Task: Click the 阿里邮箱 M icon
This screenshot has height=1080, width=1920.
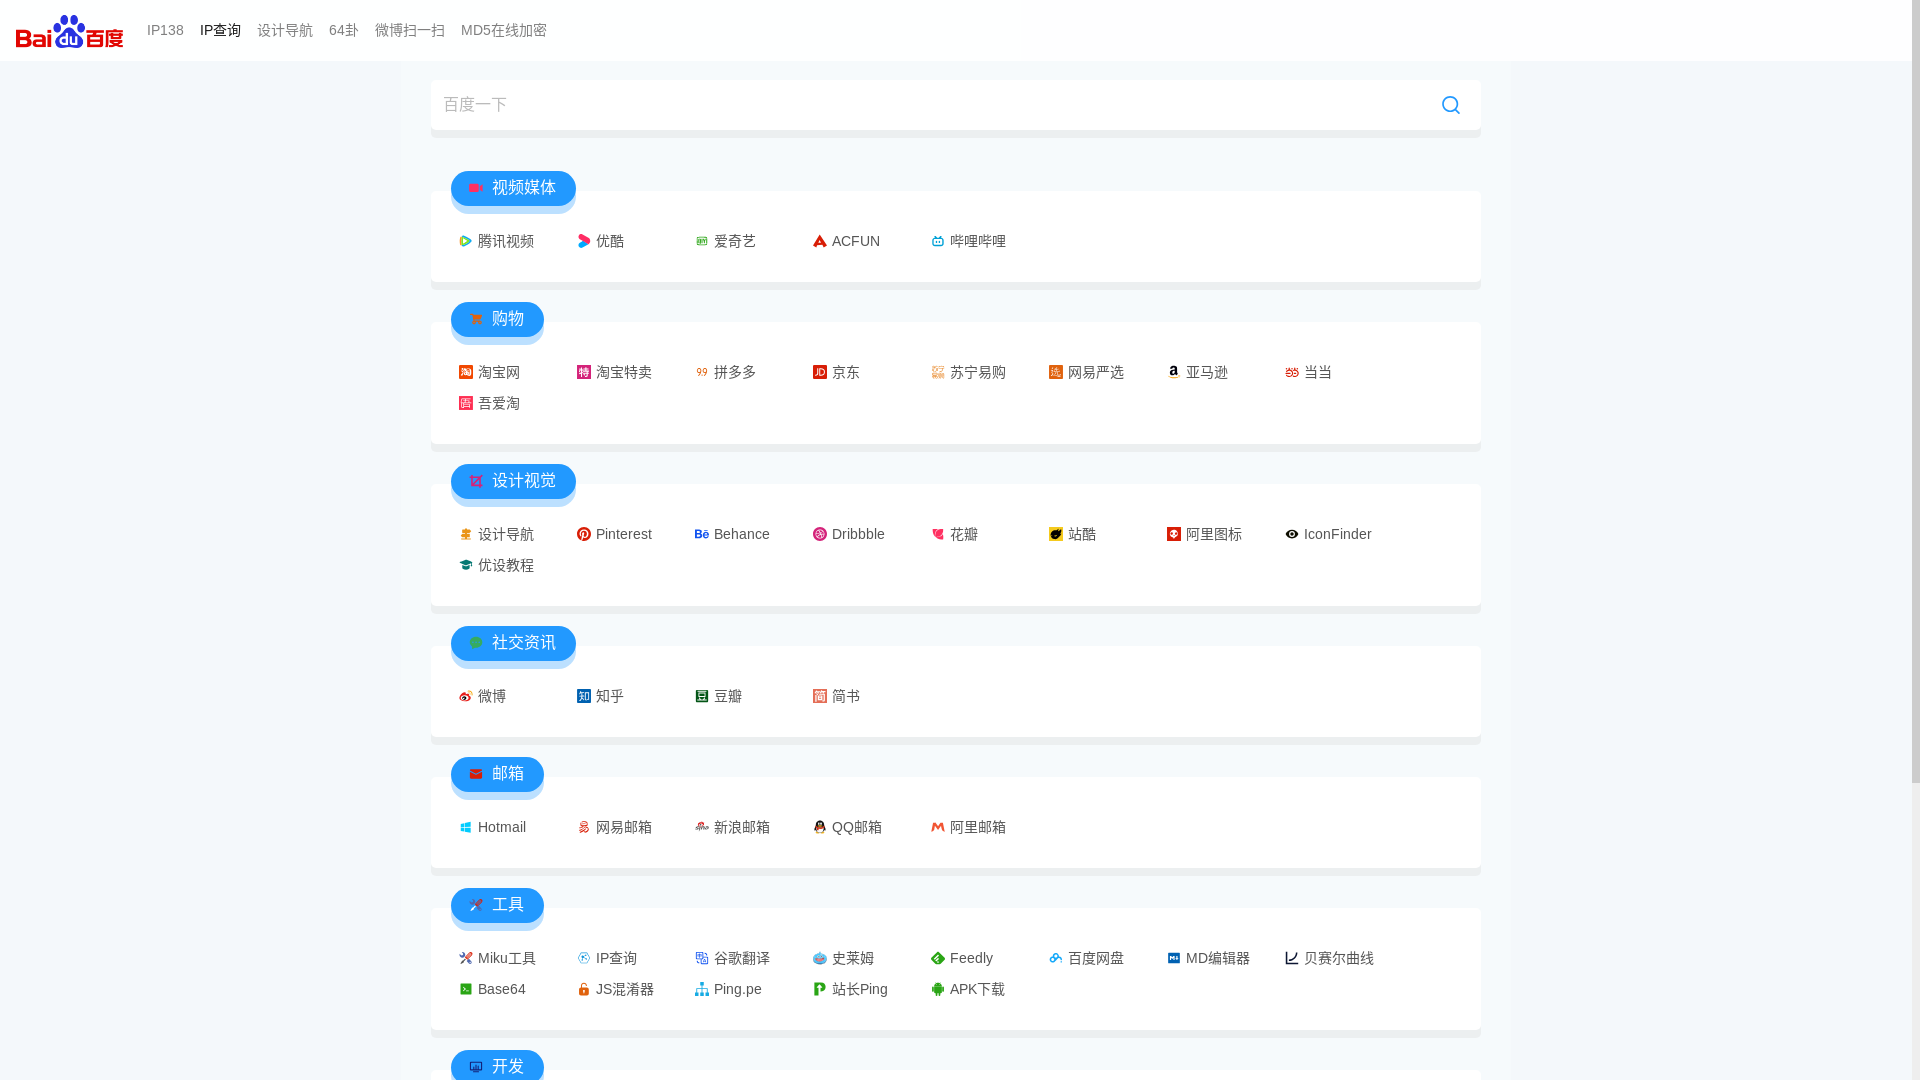Action: [x=938, y=827]
